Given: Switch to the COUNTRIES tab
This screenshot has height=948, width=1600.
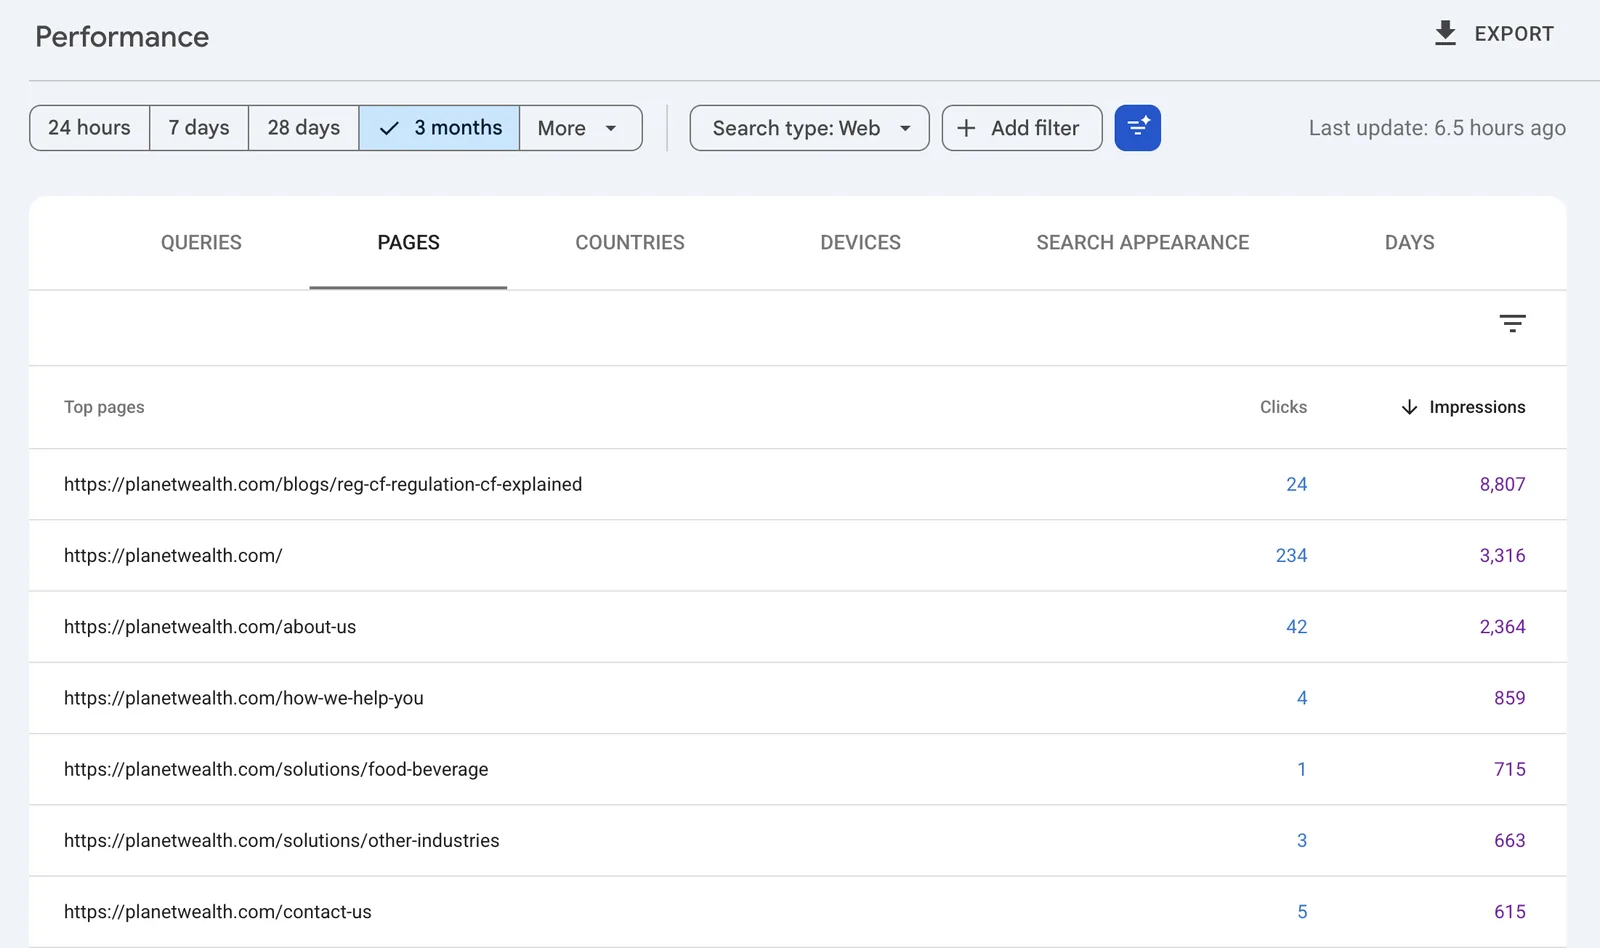Looking at the screenshot, I should point(630,243).
